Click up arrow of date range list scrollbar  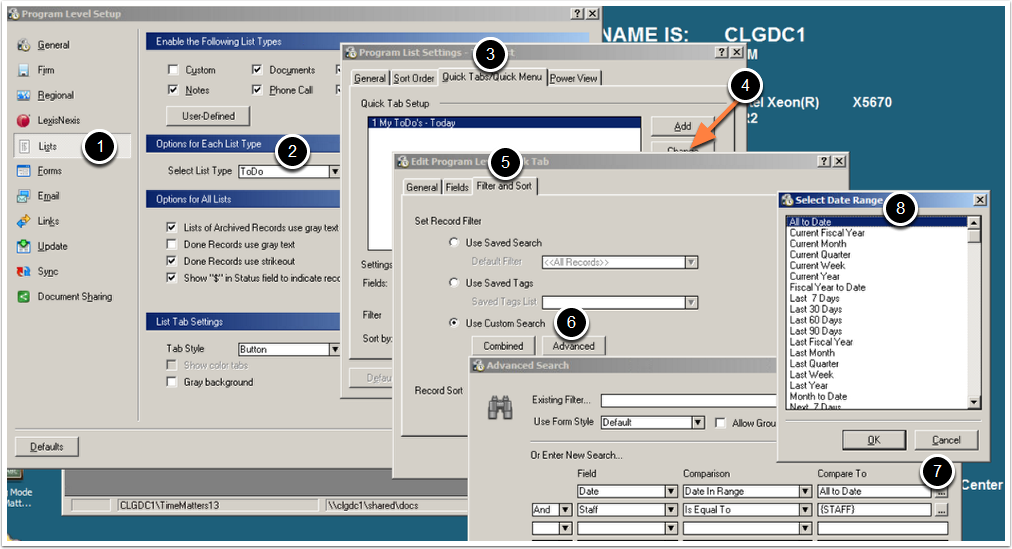click(x=974, y=223)
